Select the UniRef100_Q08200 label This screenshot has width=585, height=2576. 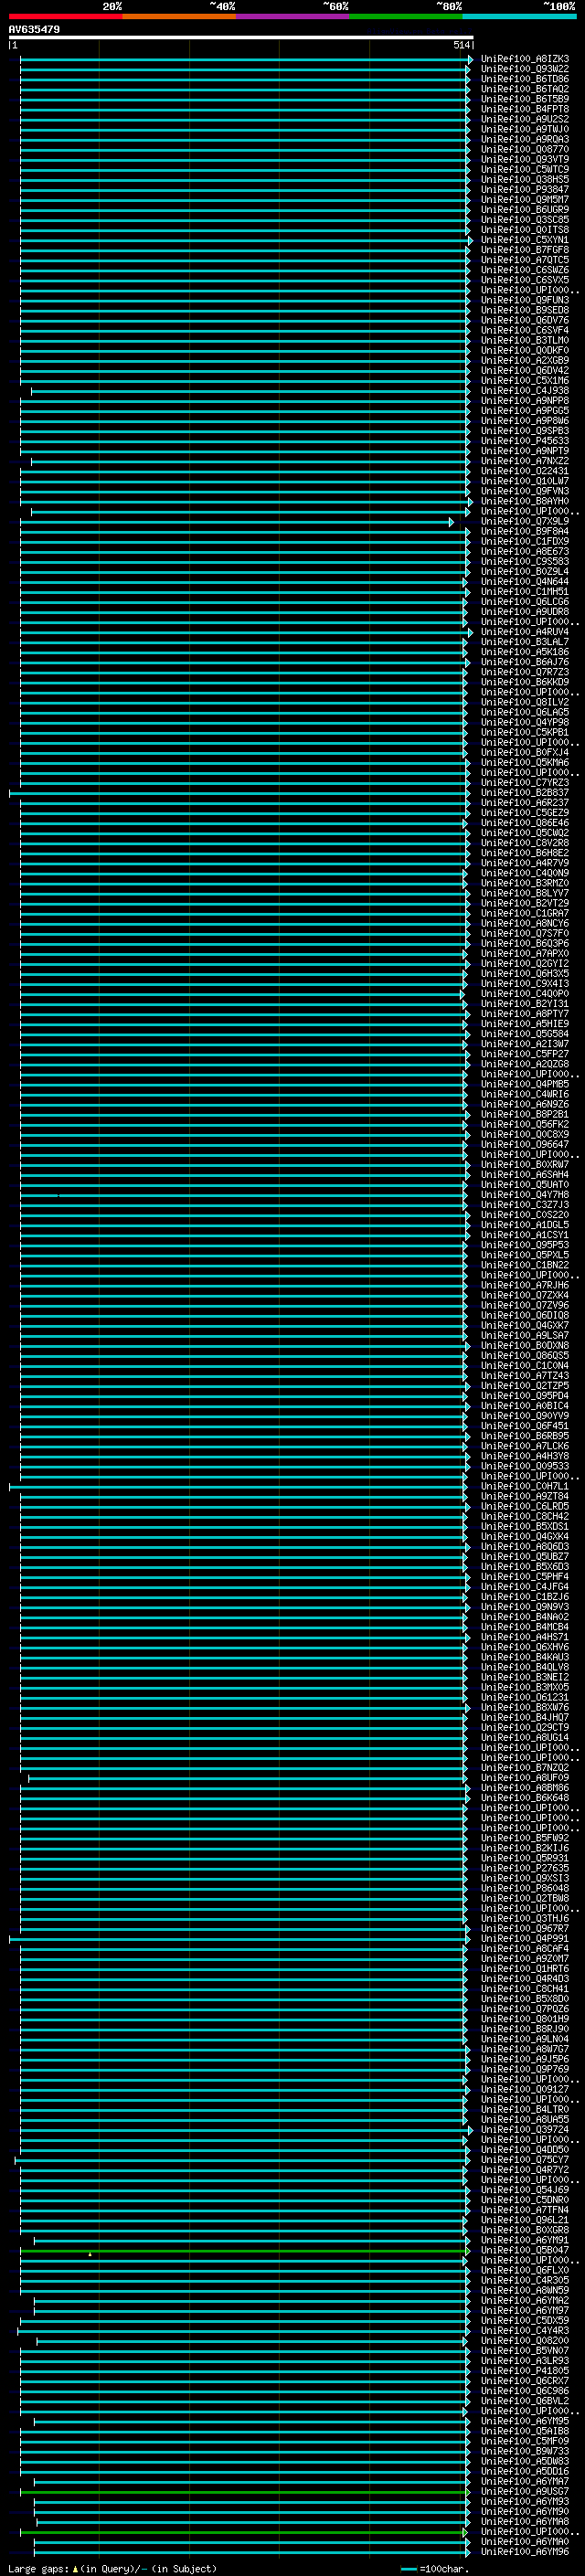(x=525, y=2341)
